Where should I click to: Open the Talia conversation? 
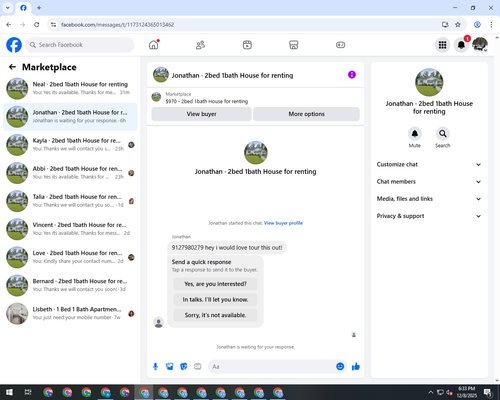[x=70, y=201]
